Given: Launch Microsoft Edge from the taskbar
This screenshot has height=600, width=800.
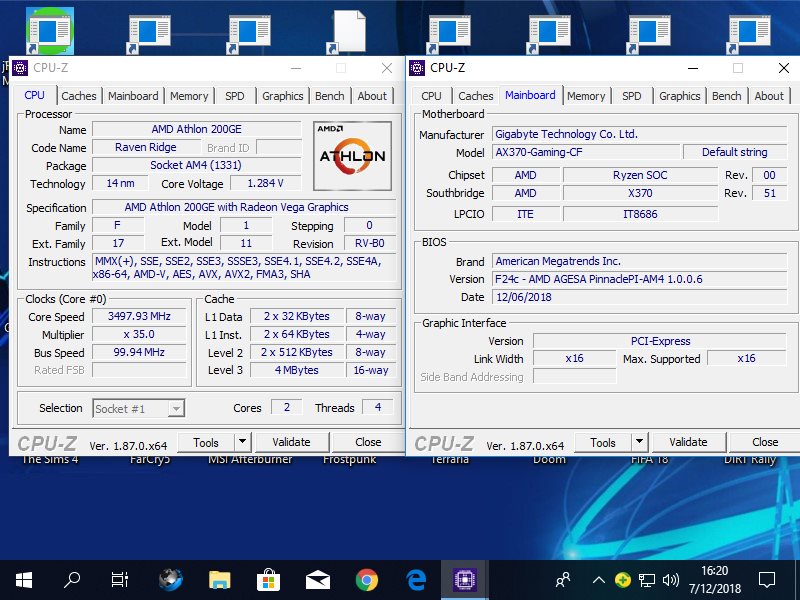Looking at the screenshot, I should coord(416,580).
